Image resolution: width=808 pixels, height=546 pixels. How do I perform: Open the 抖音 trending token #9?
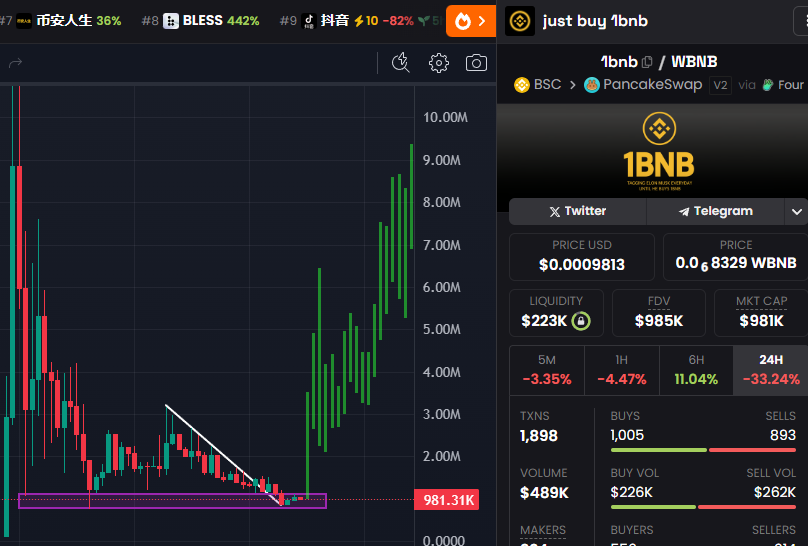pyautogui.click(x=346, y=21)
